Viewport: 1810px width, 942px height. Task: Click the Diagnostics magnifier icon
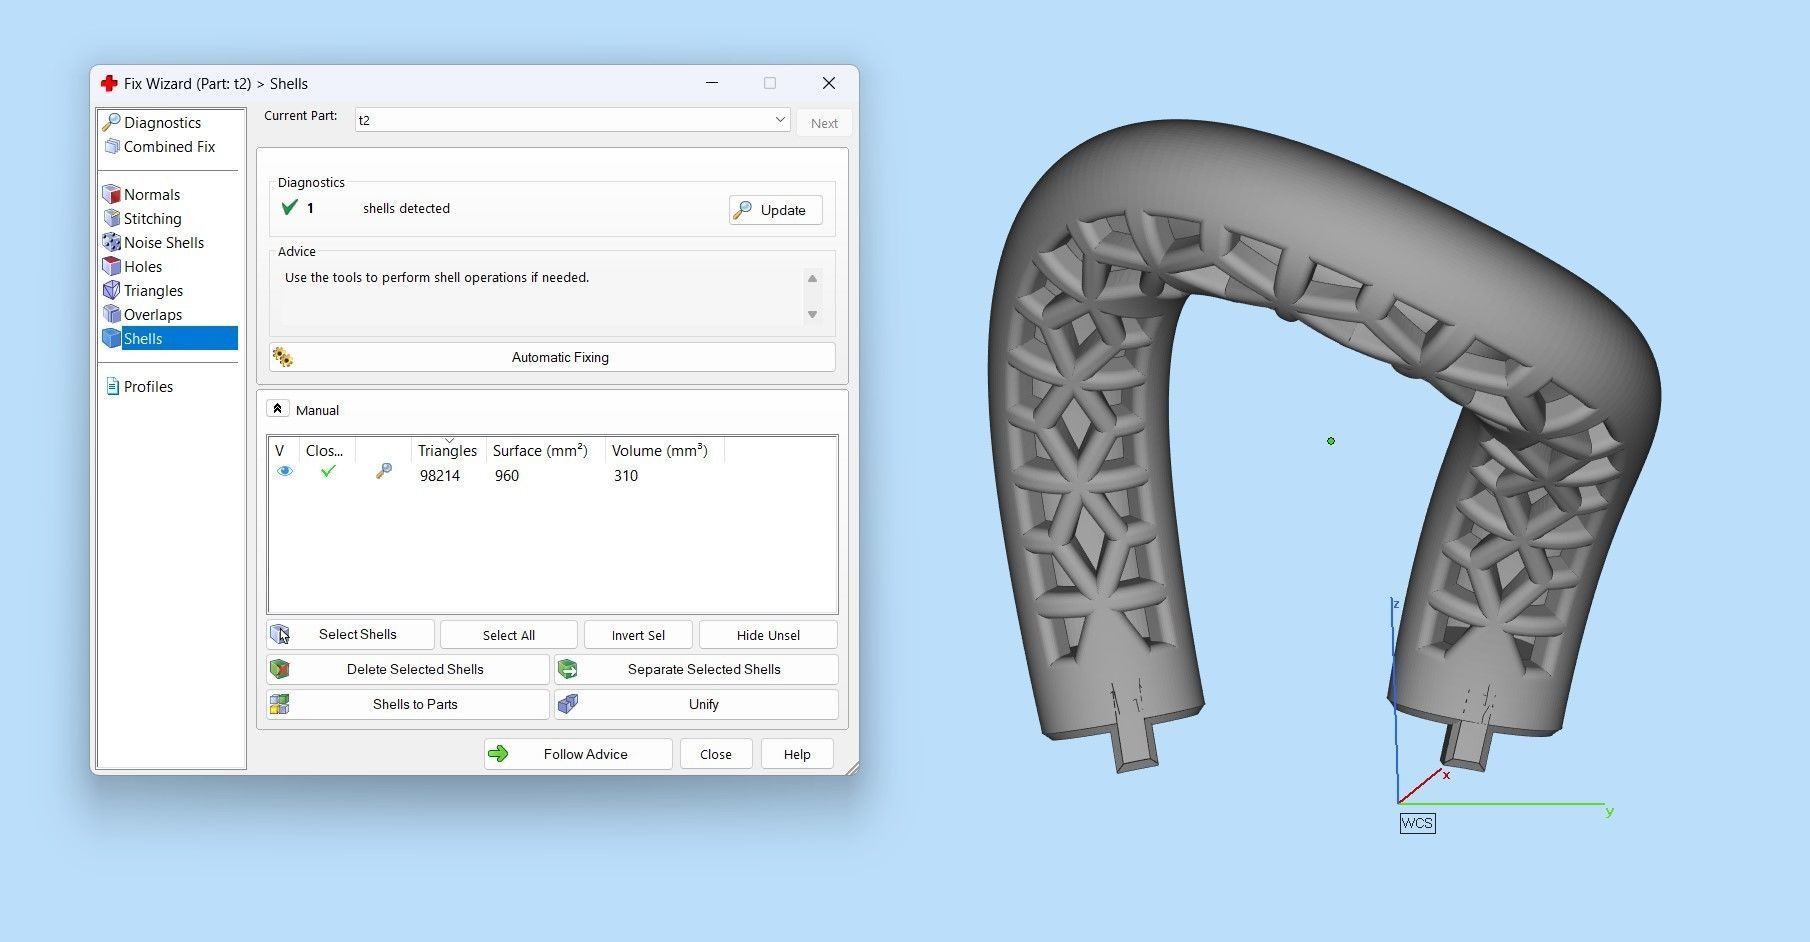point(112,122)
